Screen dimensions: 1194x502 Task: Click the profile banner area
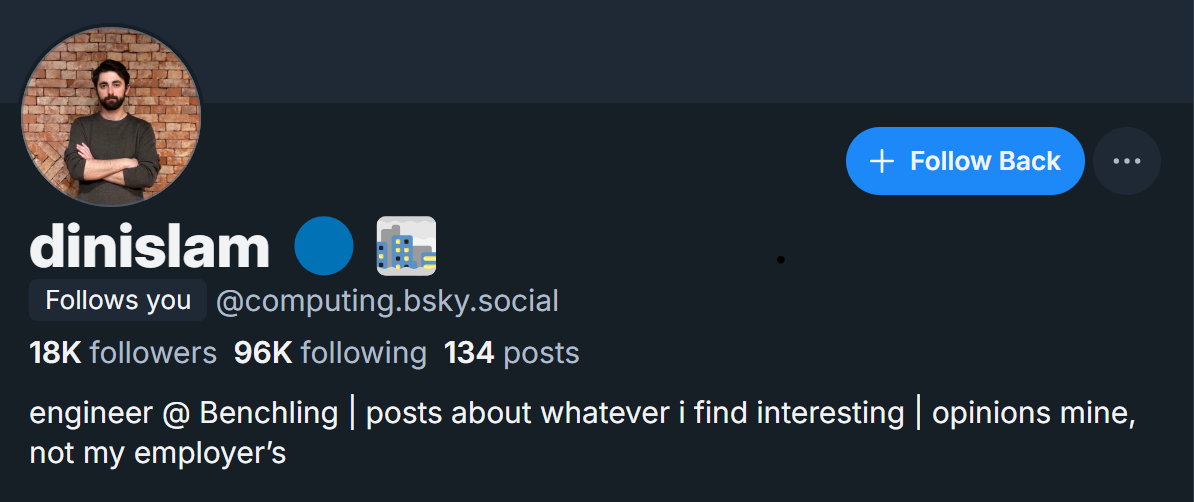[x=700, y=50]
